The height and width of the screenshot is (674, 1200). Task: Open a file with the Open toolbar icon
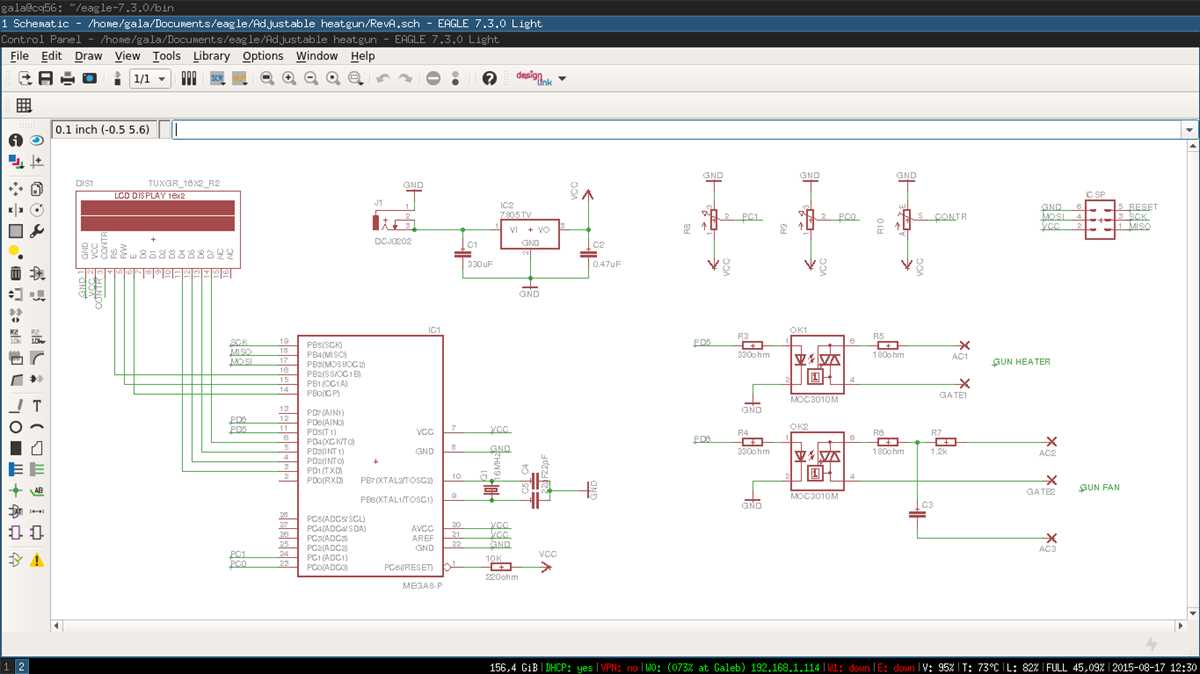pos(24,78)
